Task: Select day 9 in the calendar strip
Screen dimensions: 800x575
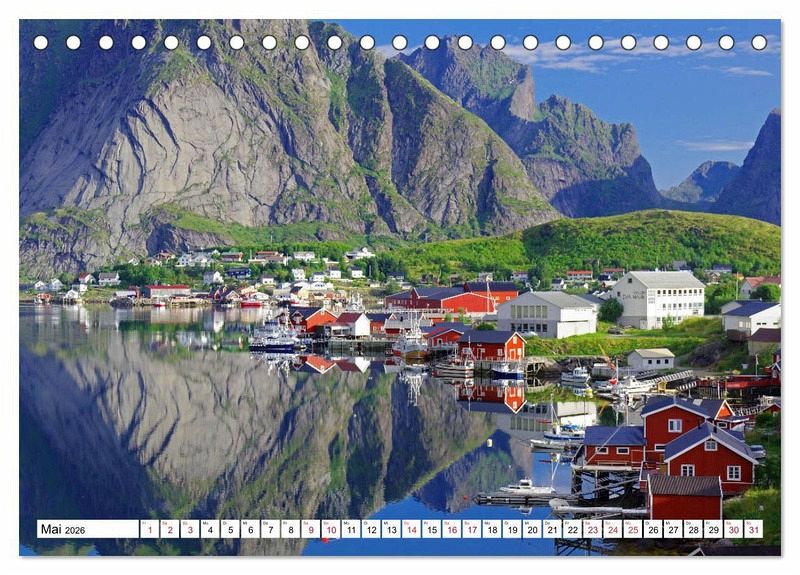Action: pos(311,529)
